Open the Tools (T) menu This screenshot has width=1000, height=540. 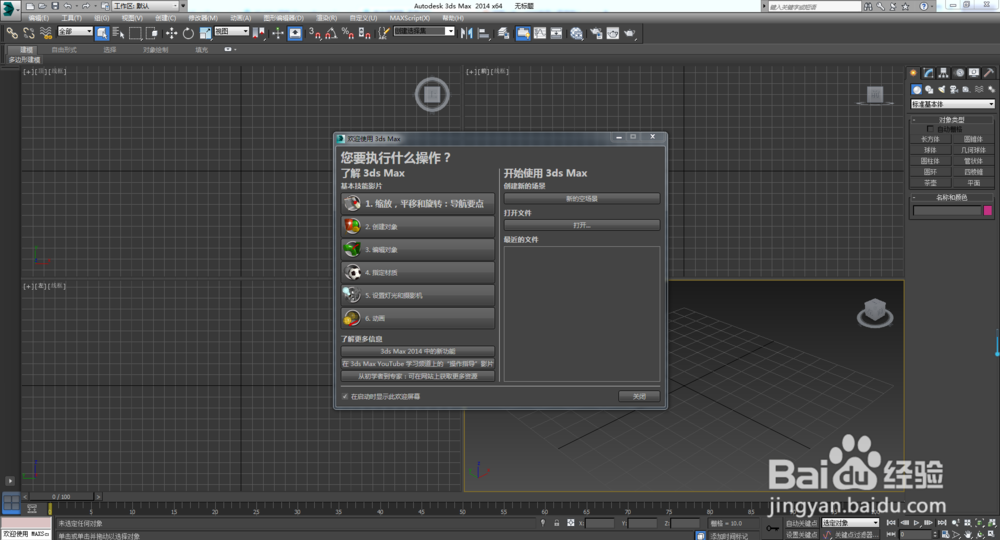[71, 18]
